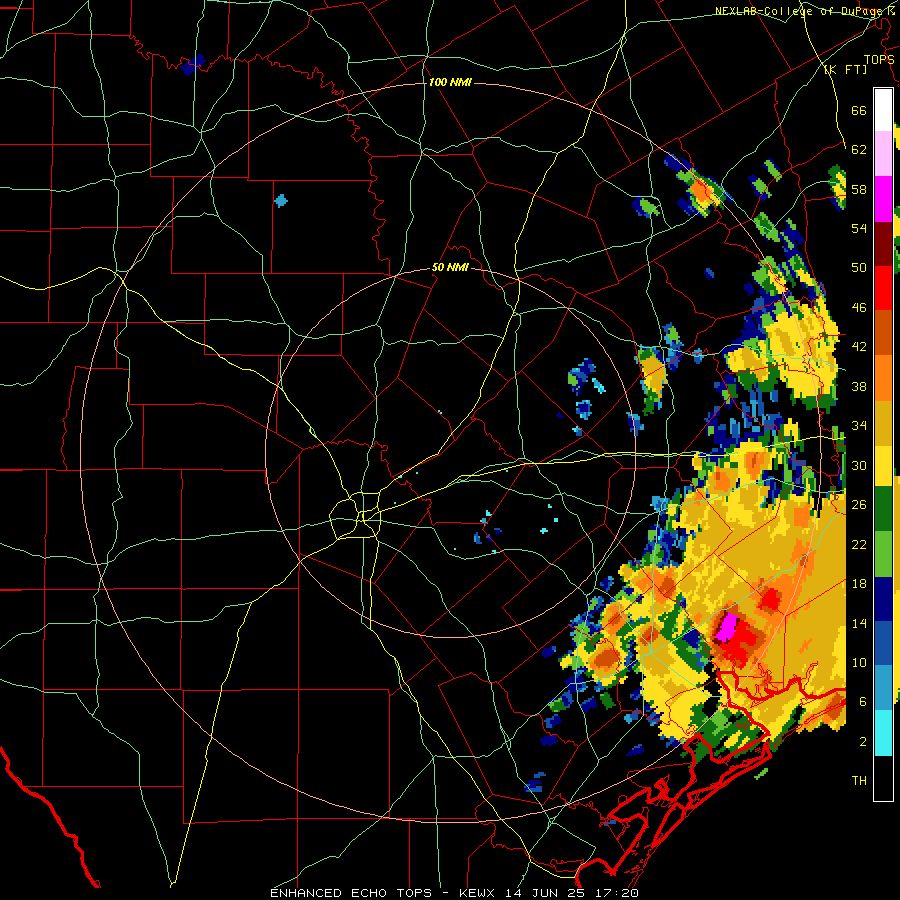Screen dimensions: 900x900
Task: Pick the dark green legend swatch
Action: coord(883,509)
